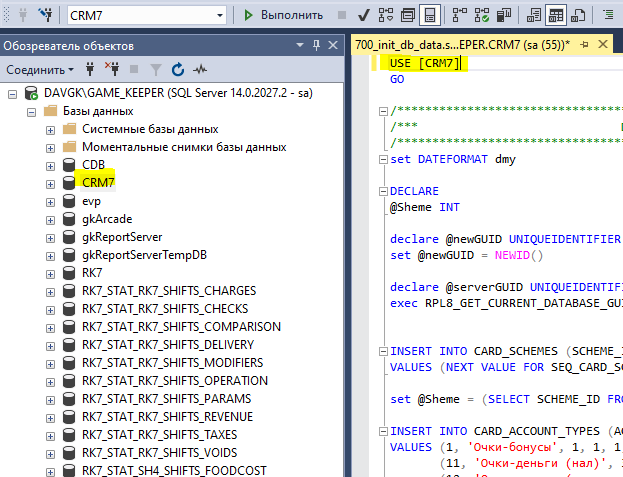Select RK7_STAT_RK7_SHIFTS_DELIVERY database
The width and height of the screenshot is (623, 477).
[168, 345]
